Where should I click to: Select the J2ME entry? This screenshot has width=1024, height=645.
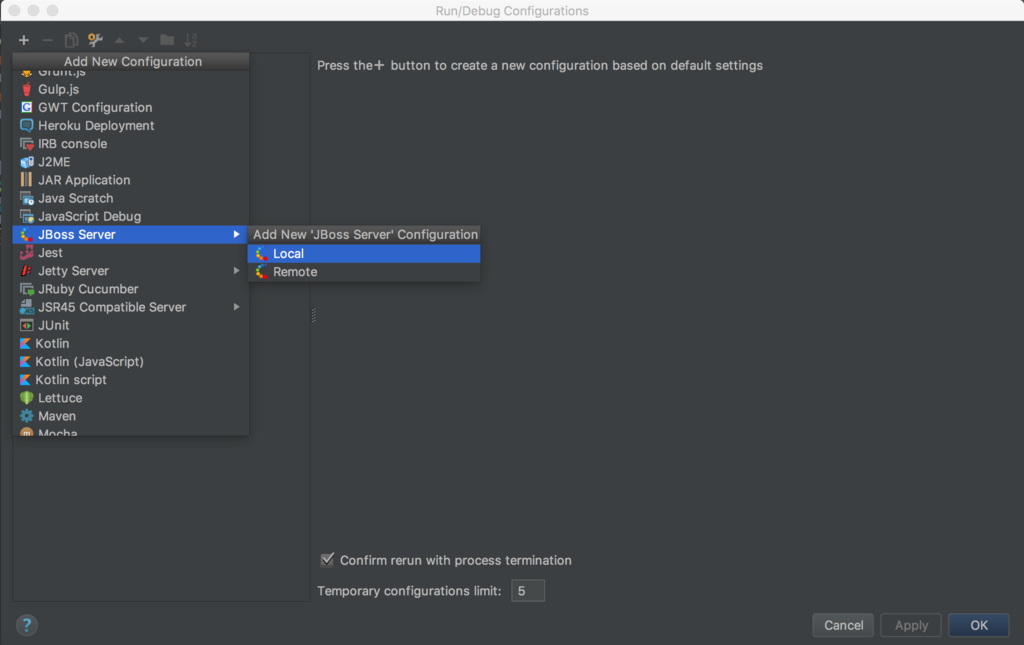(x=131, y=162)
